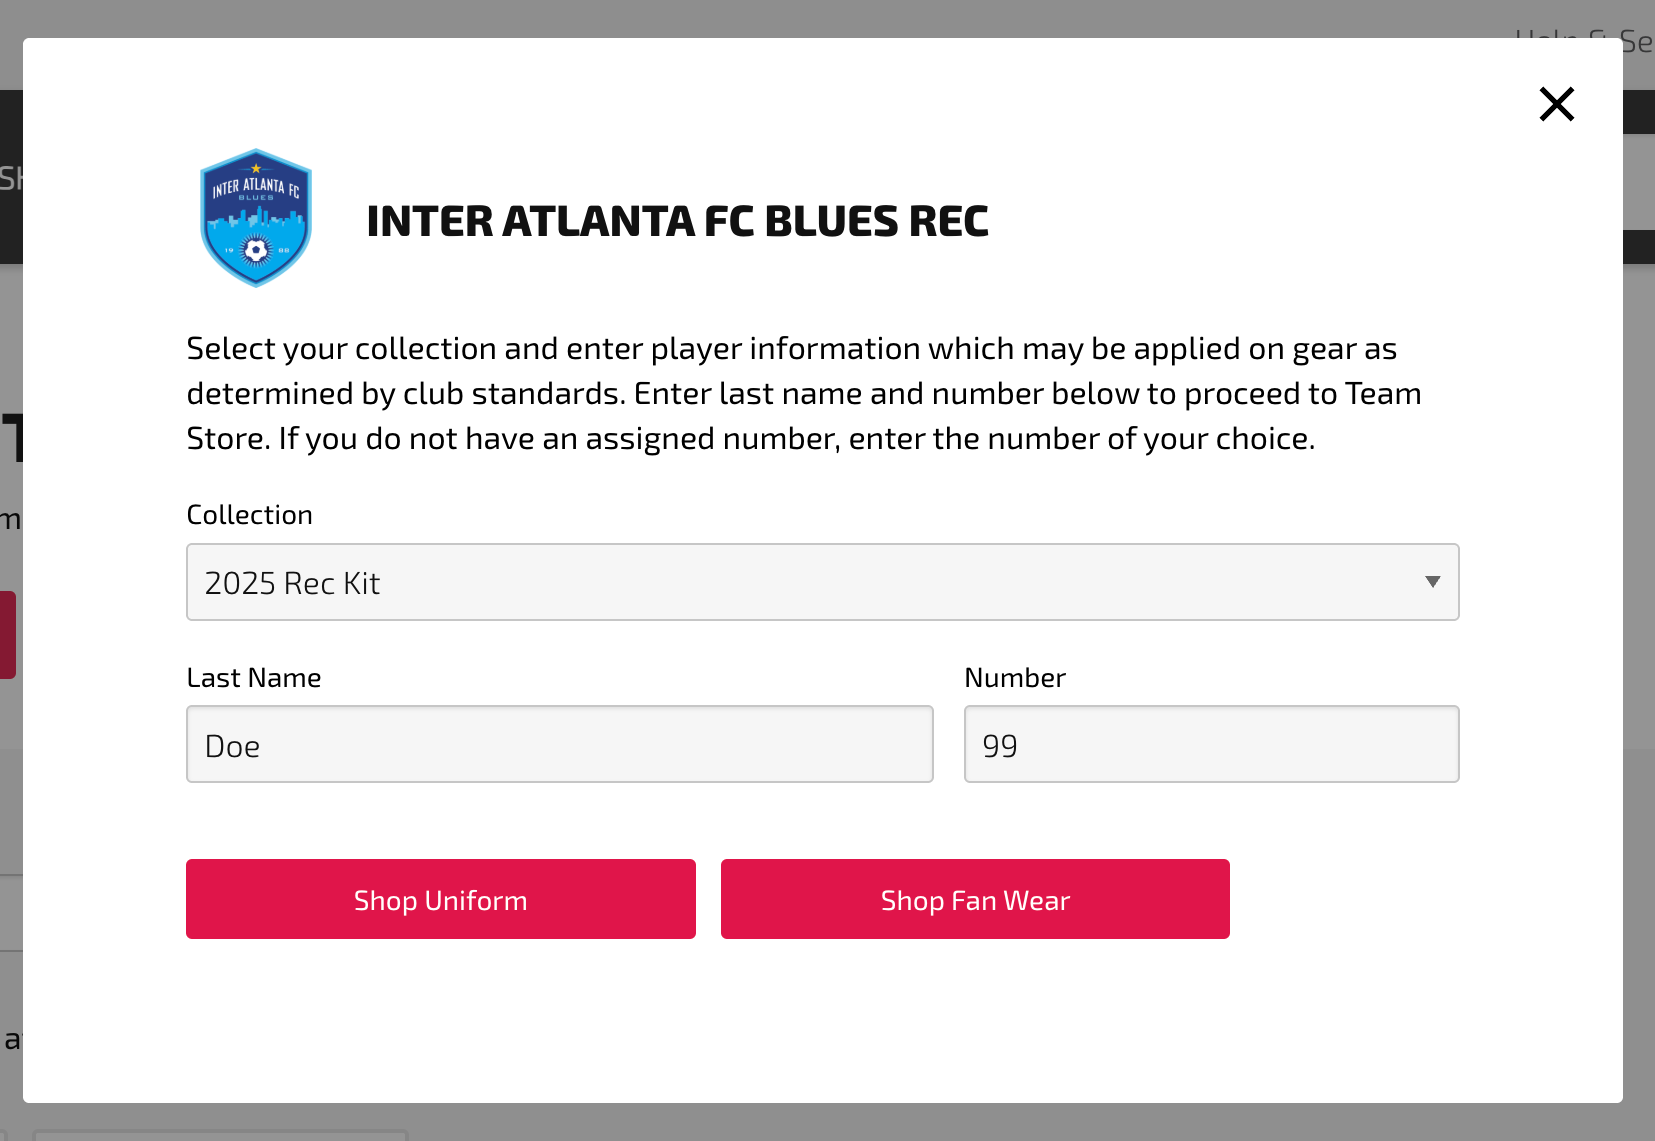Click the Inter Atlanta FC Blues crest logo

click(x=256, y=218)
